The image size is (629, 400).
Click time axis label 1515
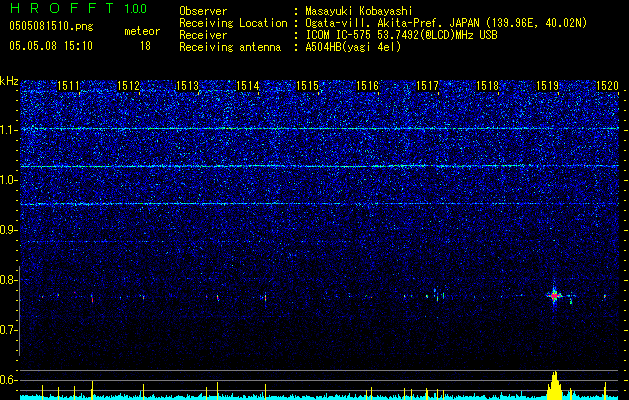pos(308,86)
